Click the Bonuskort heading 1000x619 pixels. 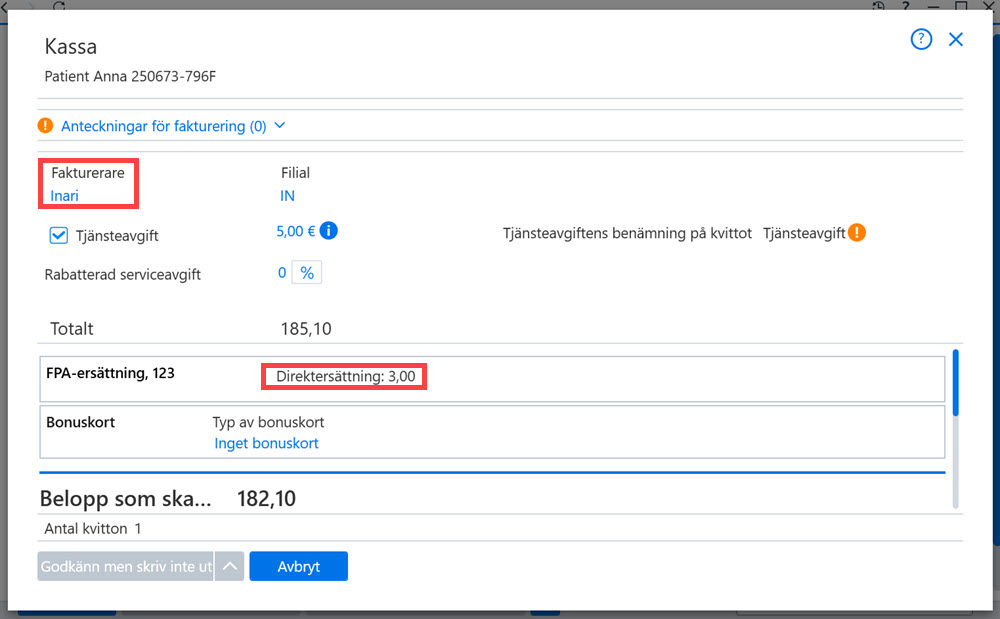point(80,422)
